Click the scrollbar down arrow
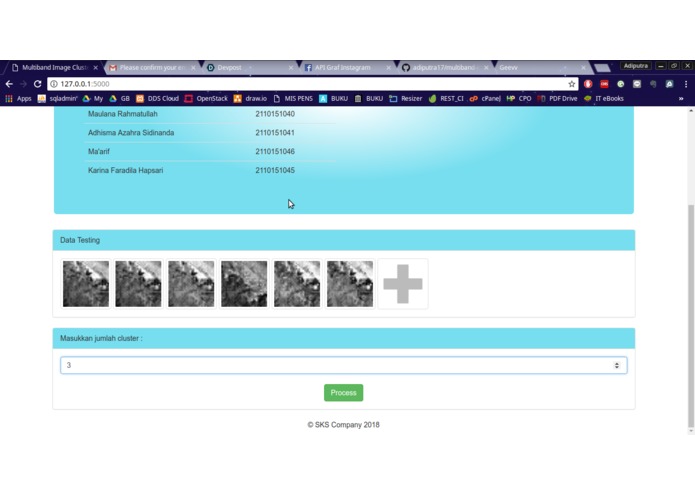 (x=691, y=431)
